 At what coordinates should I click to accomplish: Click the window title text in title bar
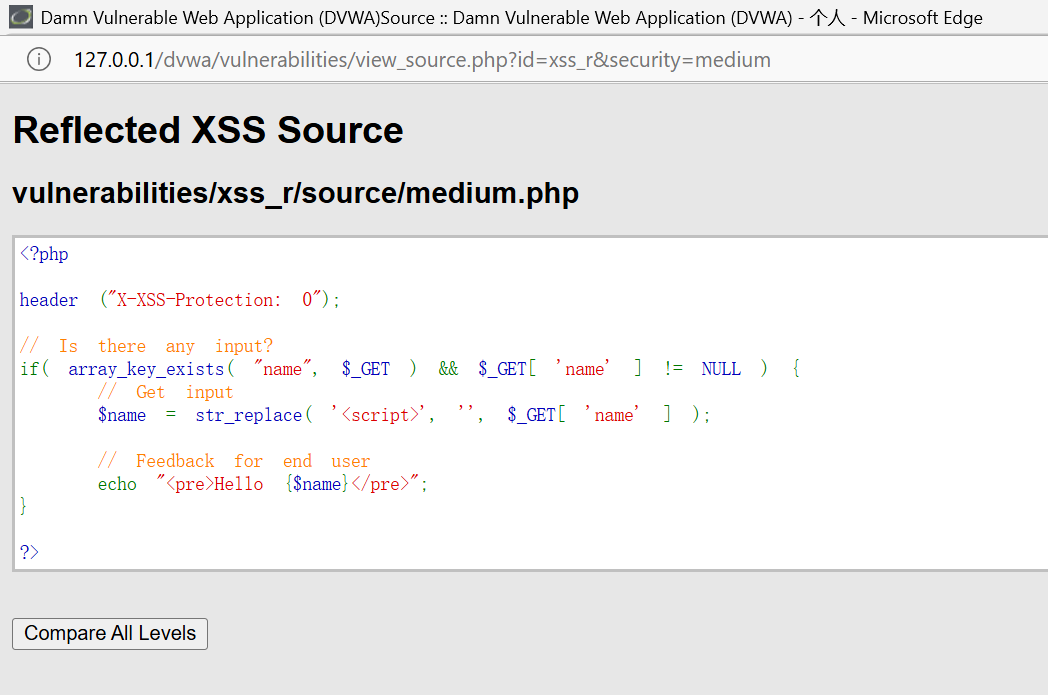click(x=512, y=17)
